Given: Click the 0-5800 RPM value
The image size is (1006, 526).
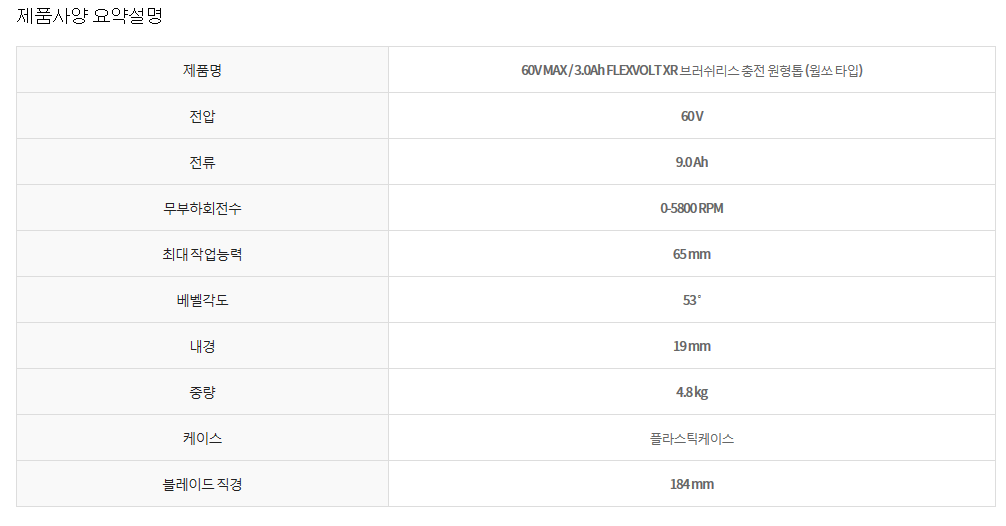Looking at the screenshot, I should pos(691,208).
